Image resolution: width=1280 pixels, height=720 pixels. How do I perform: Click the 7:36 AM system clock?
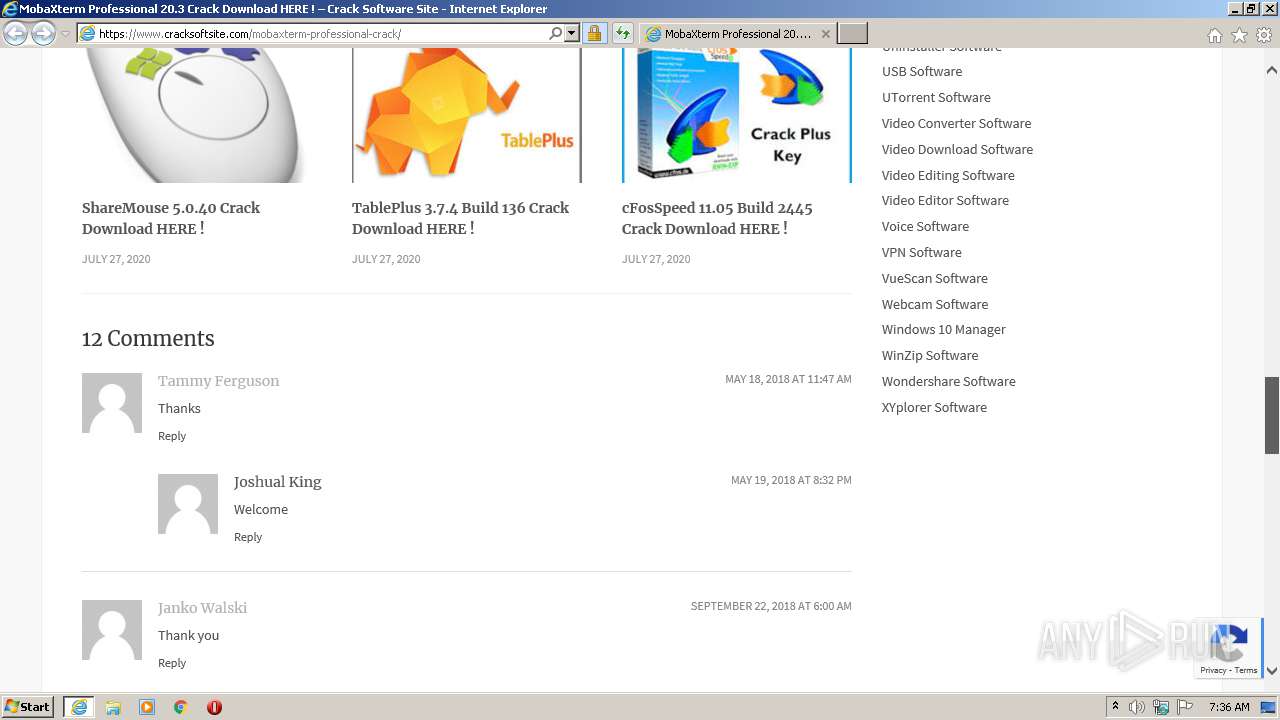point(1229,707)
